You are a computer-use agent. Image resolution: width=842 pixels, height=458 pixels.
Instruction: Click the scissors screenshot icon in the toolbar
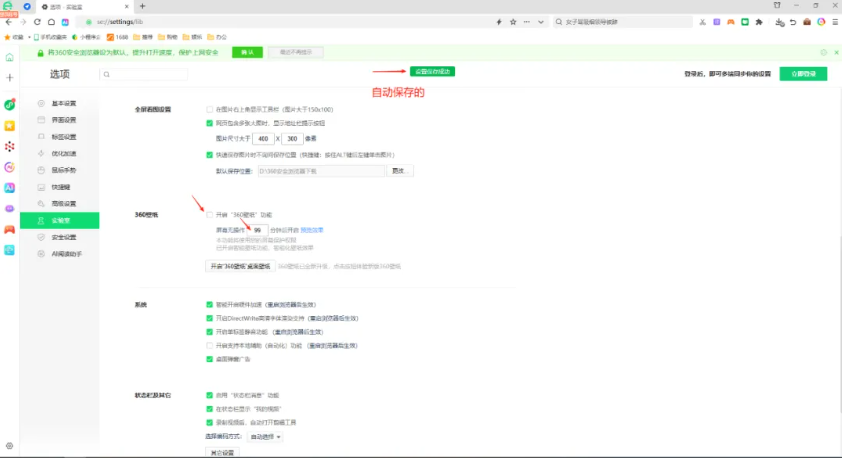click(x=702, y=22)
